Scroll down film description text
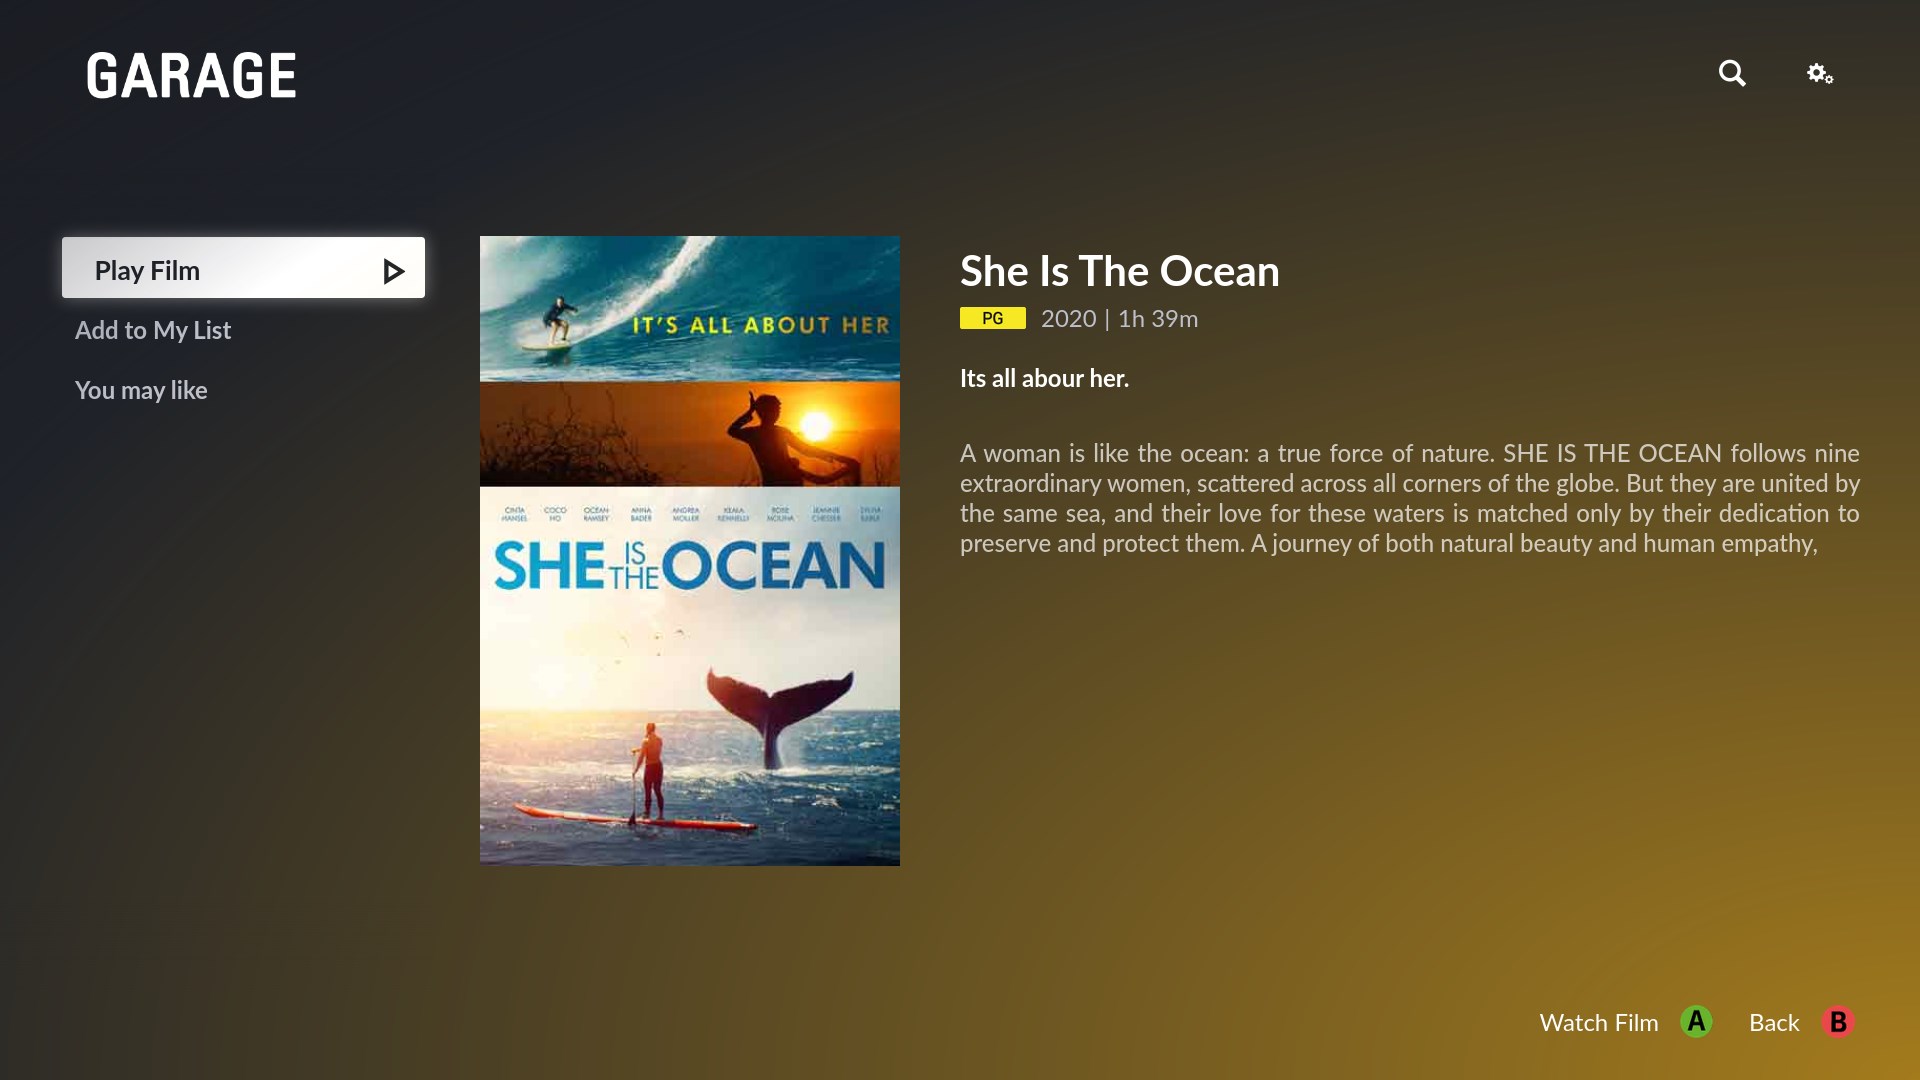The image size is (1920, 1080). coord(1408,497)
